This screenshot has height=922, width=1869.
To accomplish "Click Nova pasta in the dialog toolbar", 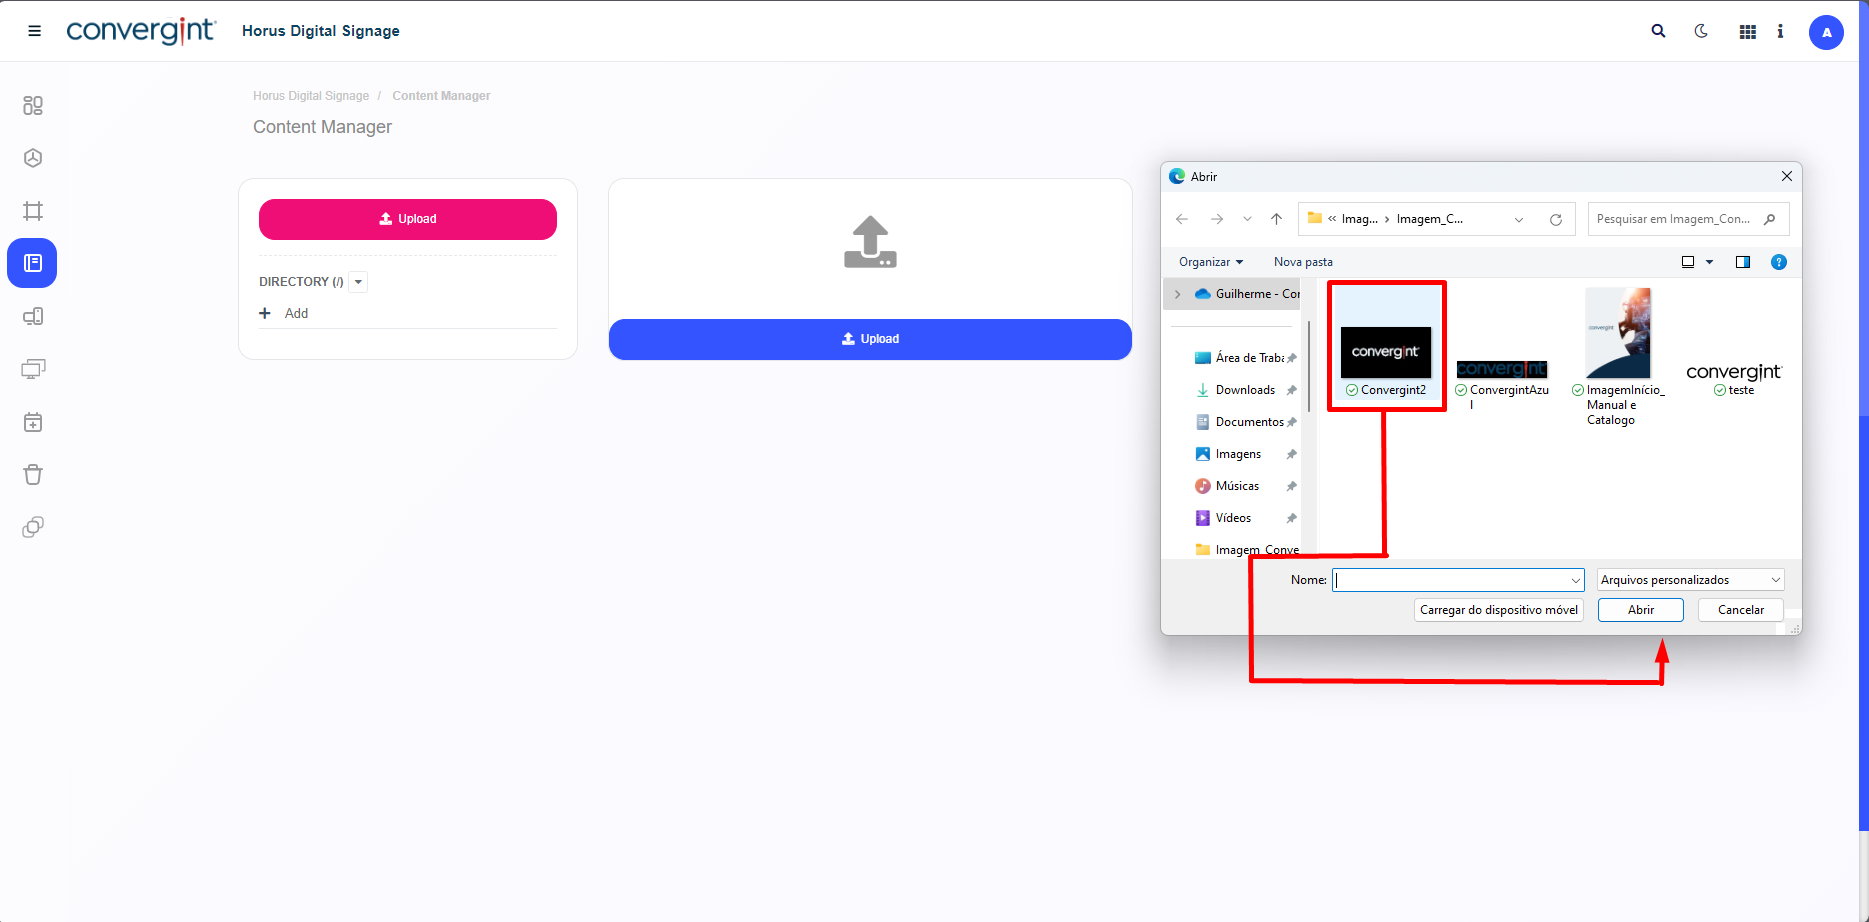I will click(1302, 262).
